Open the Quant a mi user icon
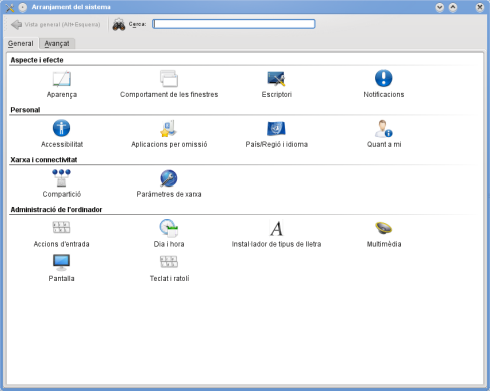Viewport: 490px width, 391px height. (384, 128)
